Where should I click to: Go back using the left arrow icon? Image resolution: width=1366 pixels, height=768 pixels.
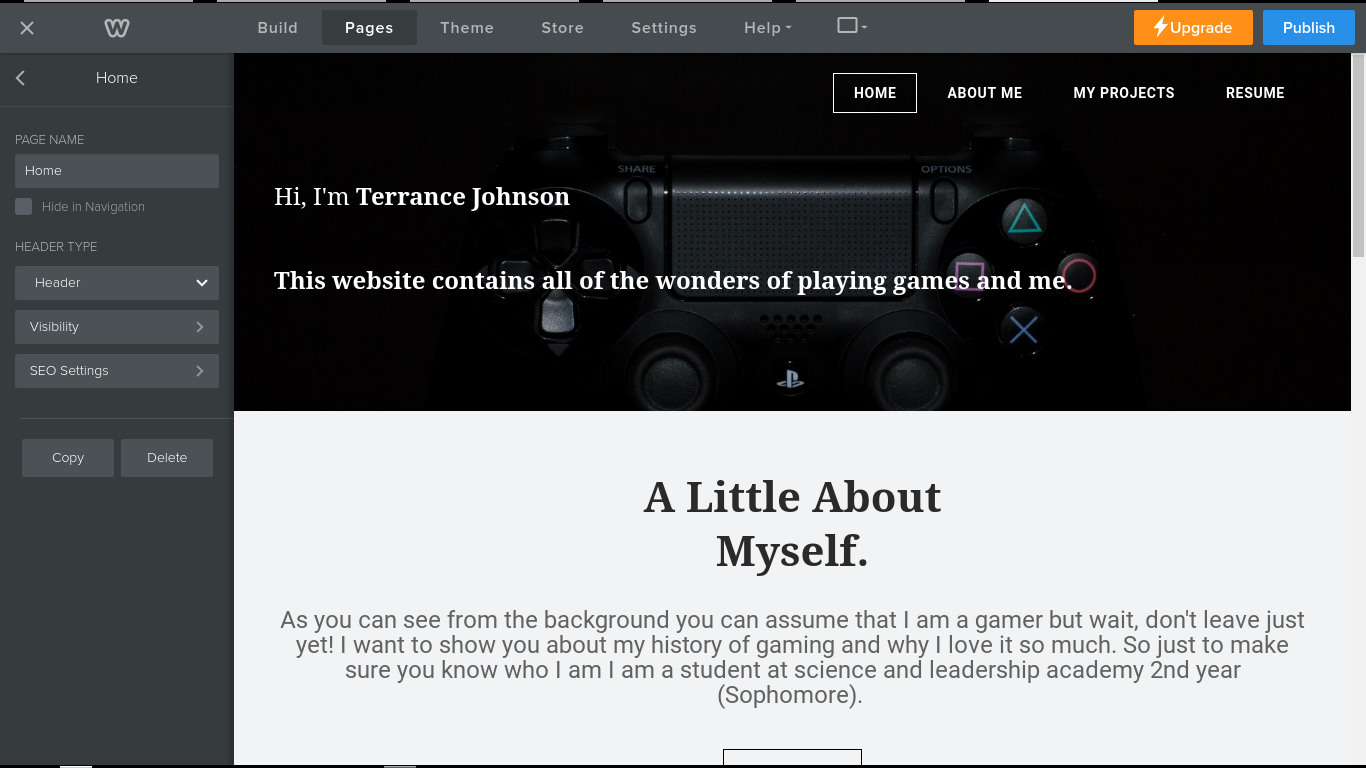21,78
